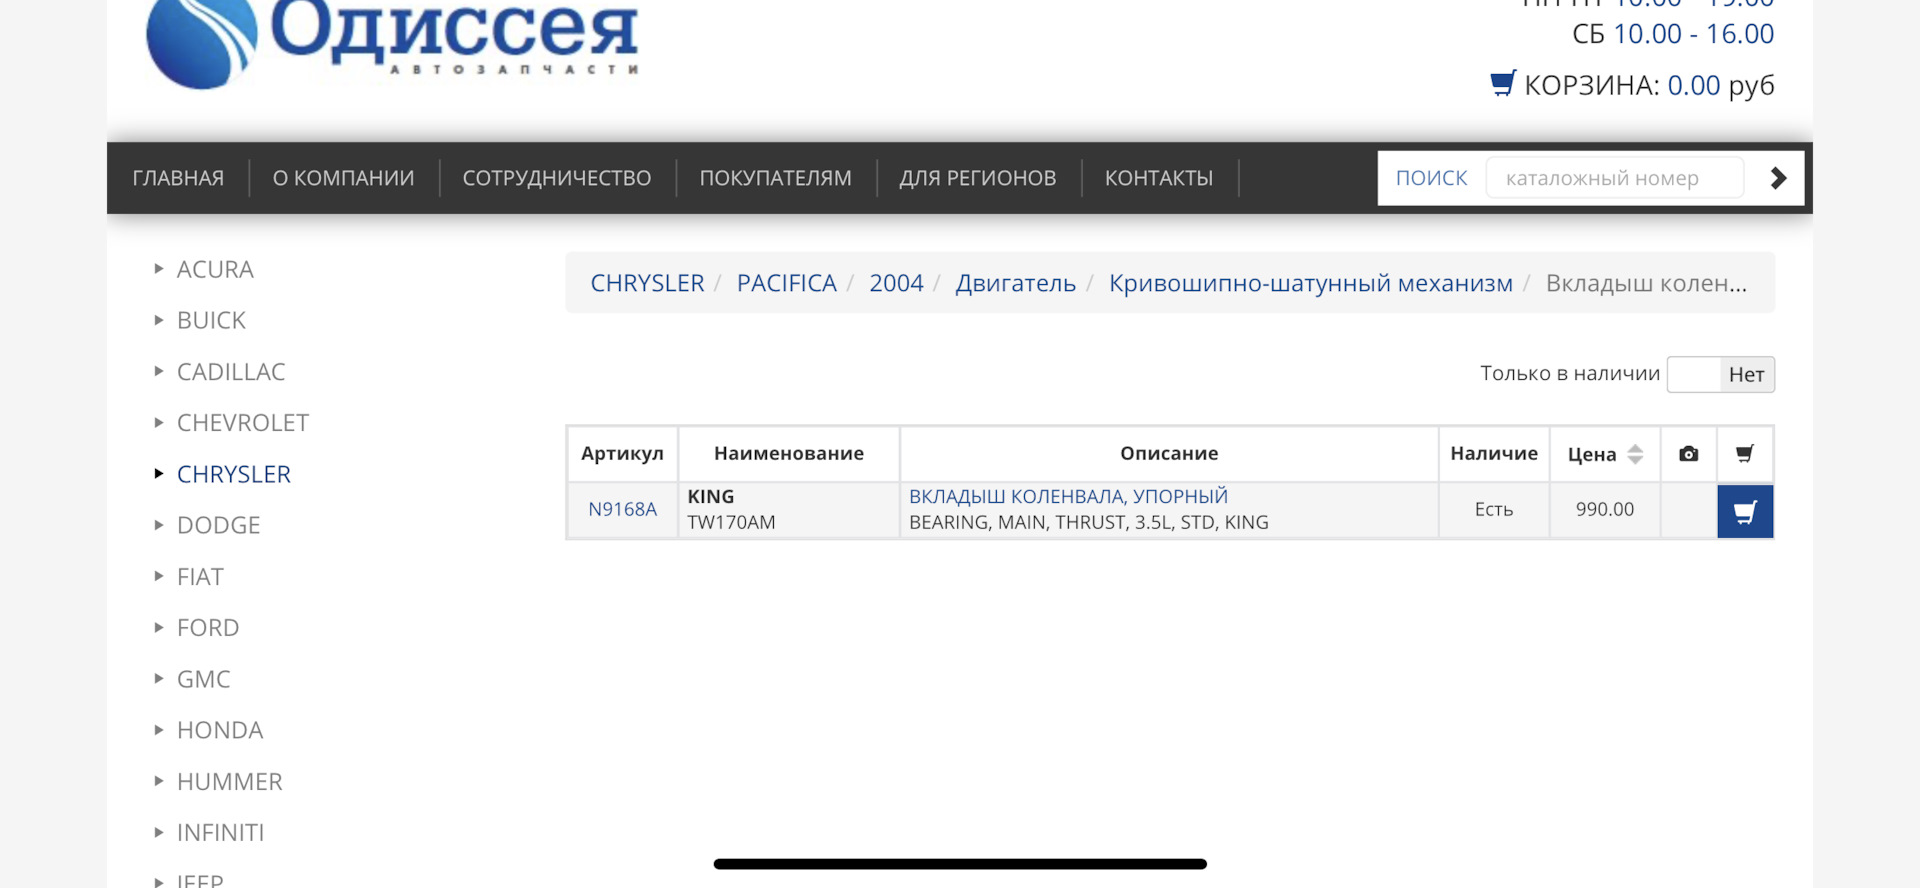
Task: Open ПОКУПАТЕЛЯМ menu item
Action: click(x=775, y=178)
